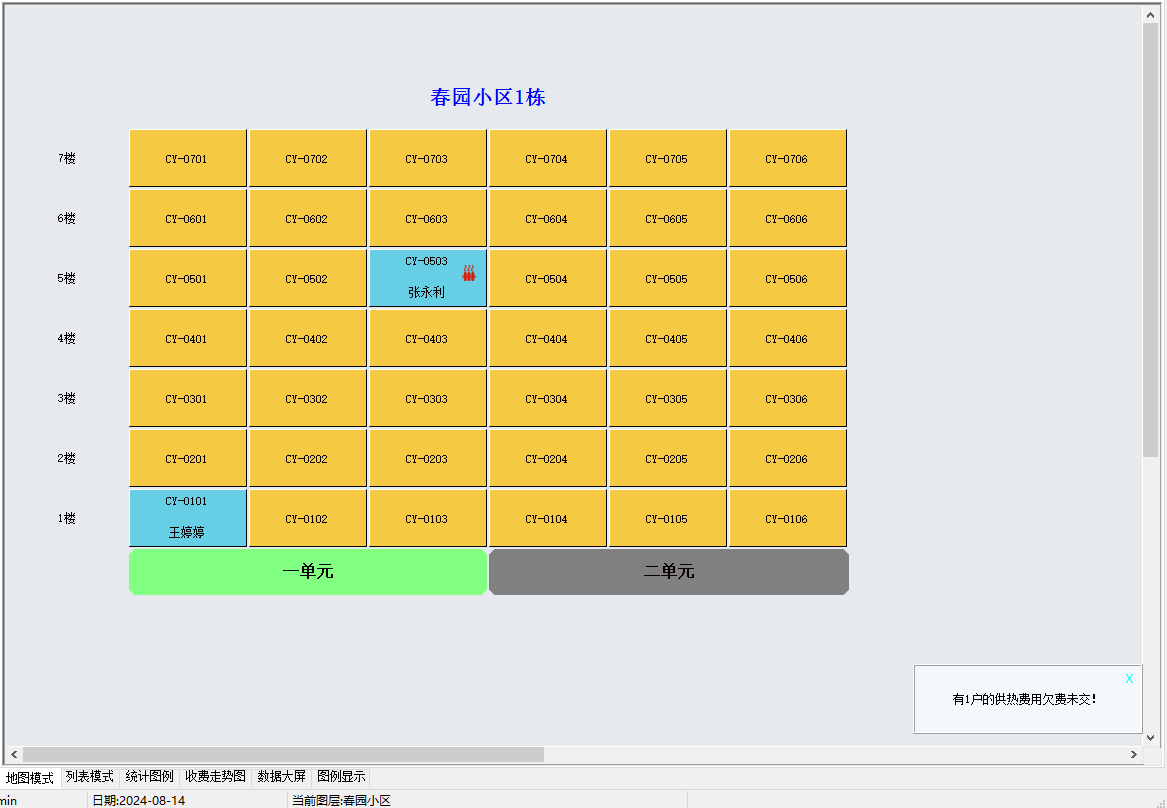Screen dimensions: 1167x808
Task: Select room CY-0202
Action: (x=307, y=458)
